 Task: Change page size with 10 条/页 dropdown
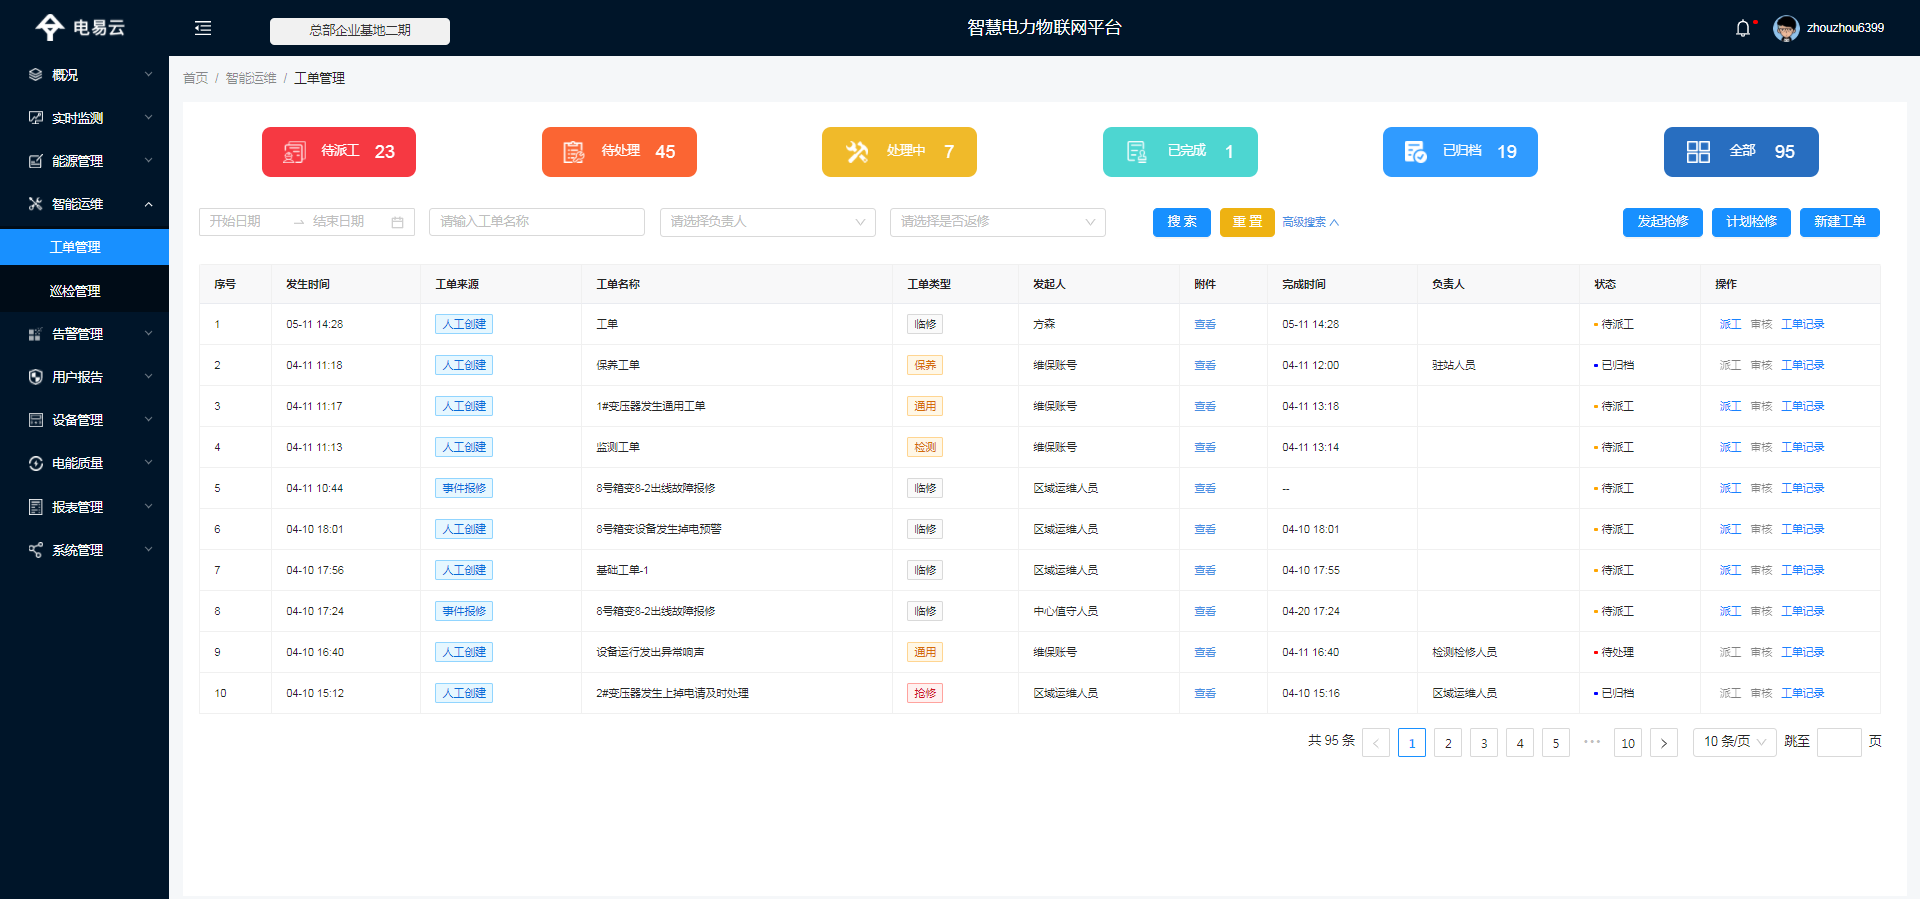point(1734,742)
